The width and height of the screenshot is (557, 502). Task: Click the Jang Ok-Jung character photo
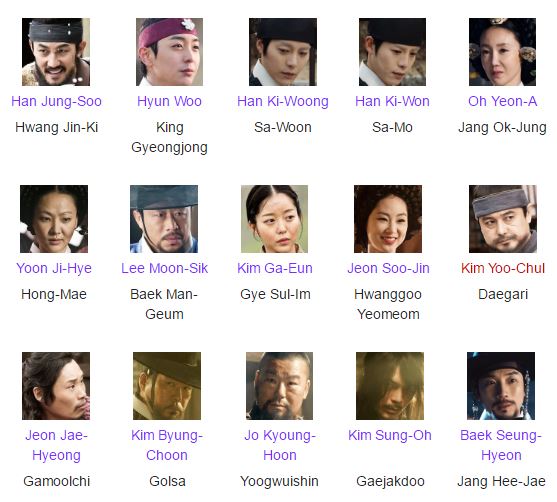click(x=502, y=52)
